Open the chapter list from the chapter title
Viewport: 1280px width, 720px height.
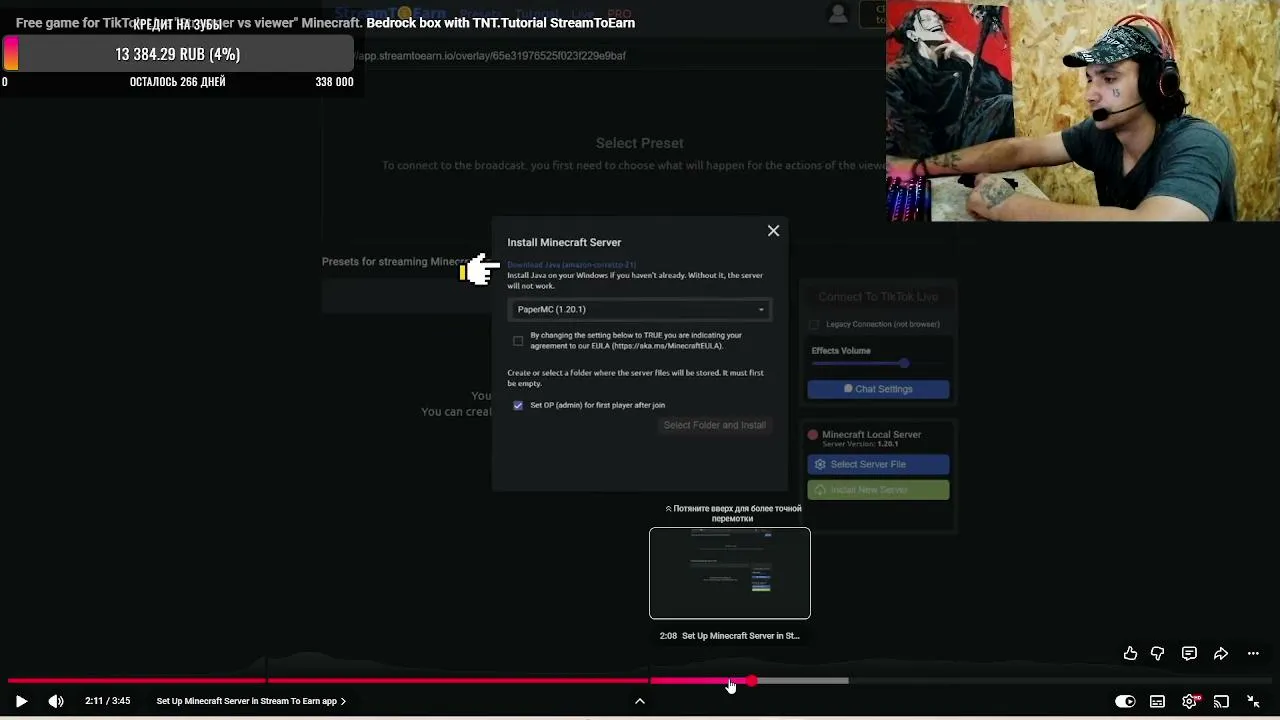point(251,701)
